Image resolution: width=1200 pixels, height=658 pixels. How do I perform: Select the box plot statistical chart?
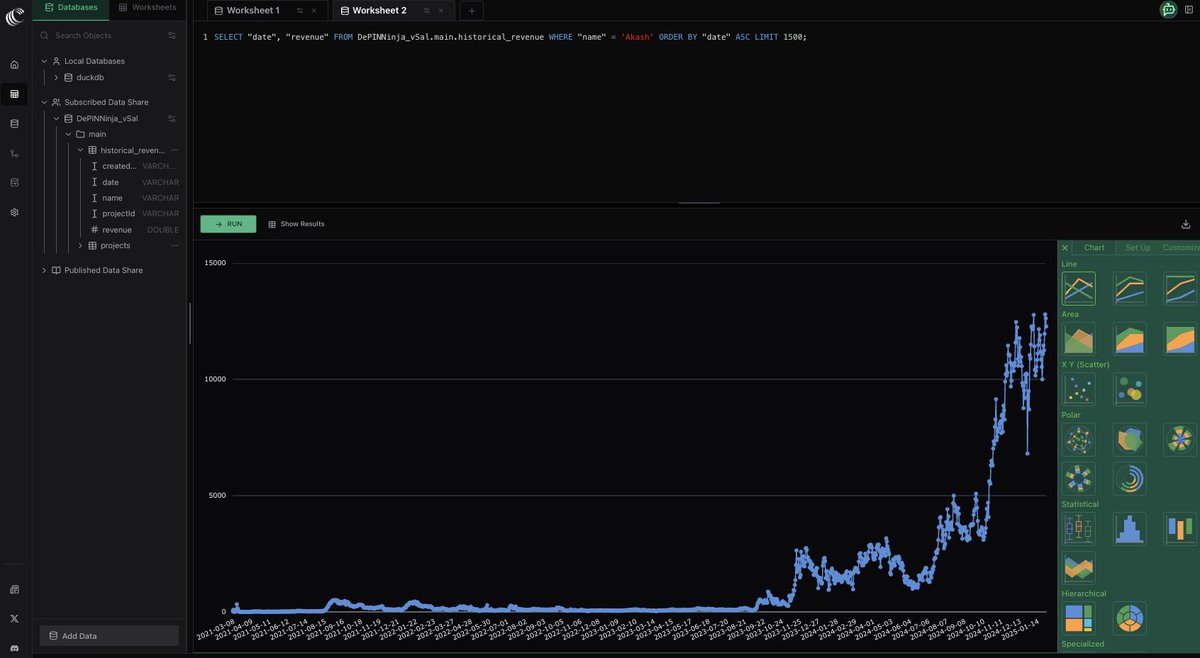(1078, 528)
